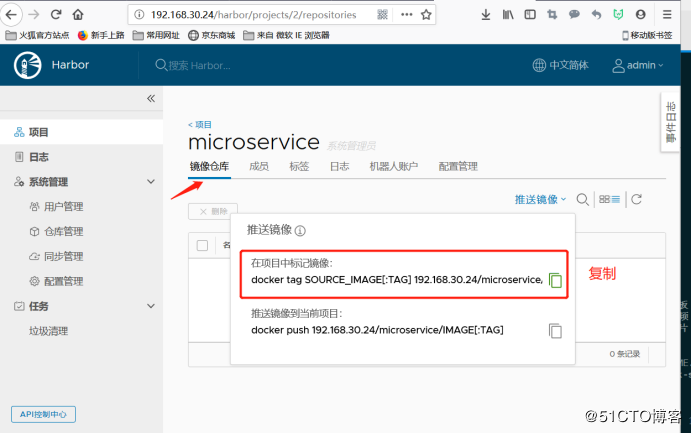Click info icon next to 推送镜像 title
This screenshot has height=433, width=692.
click(x=300, y=230)
